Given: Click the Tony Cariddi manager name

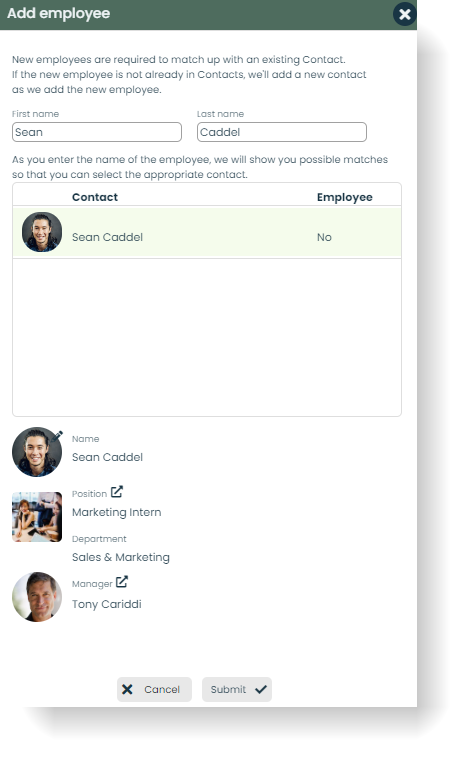Looking at the screenshot, I should tap(106, 604).
